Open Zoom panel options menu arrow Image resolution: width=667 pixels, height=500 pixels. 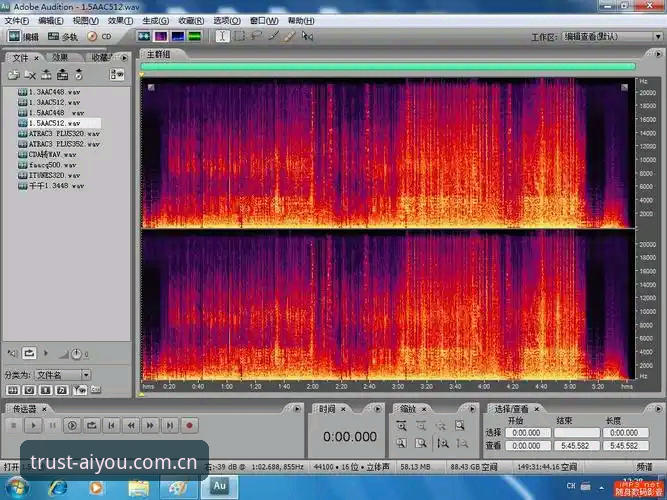472,409
